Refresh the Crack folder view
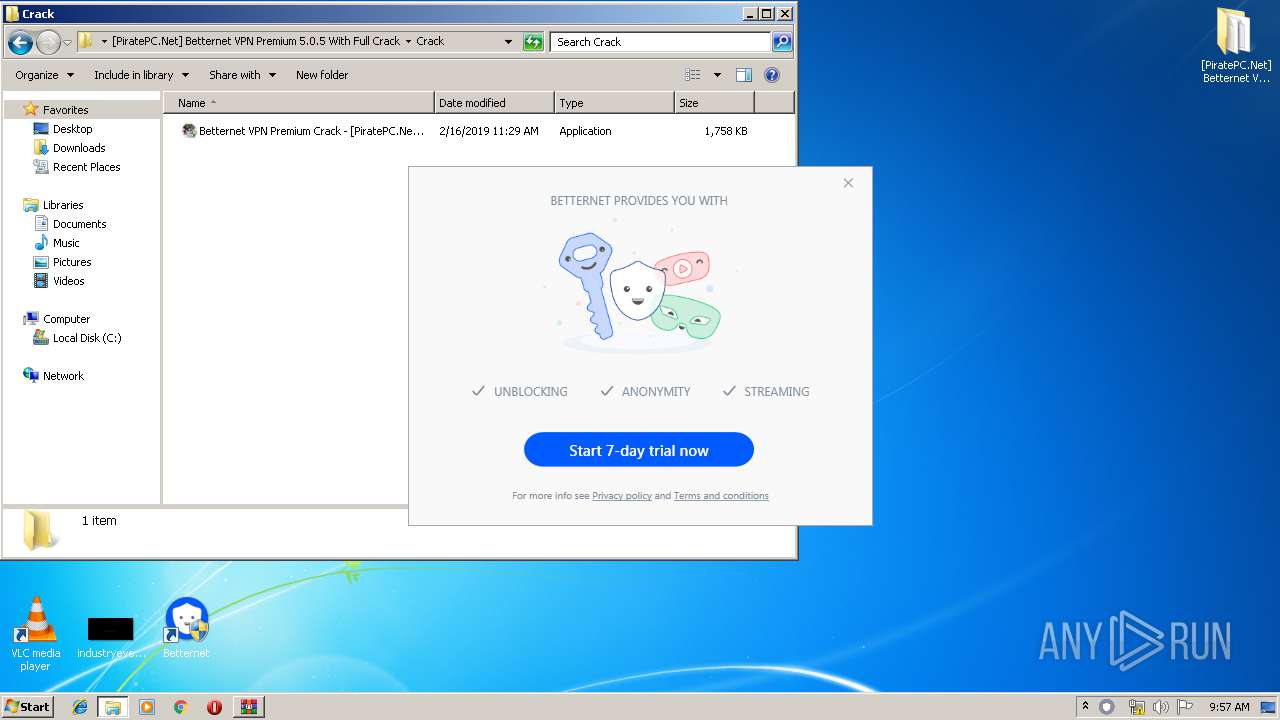Viewport: 1280px width, 720px height. 533,42
